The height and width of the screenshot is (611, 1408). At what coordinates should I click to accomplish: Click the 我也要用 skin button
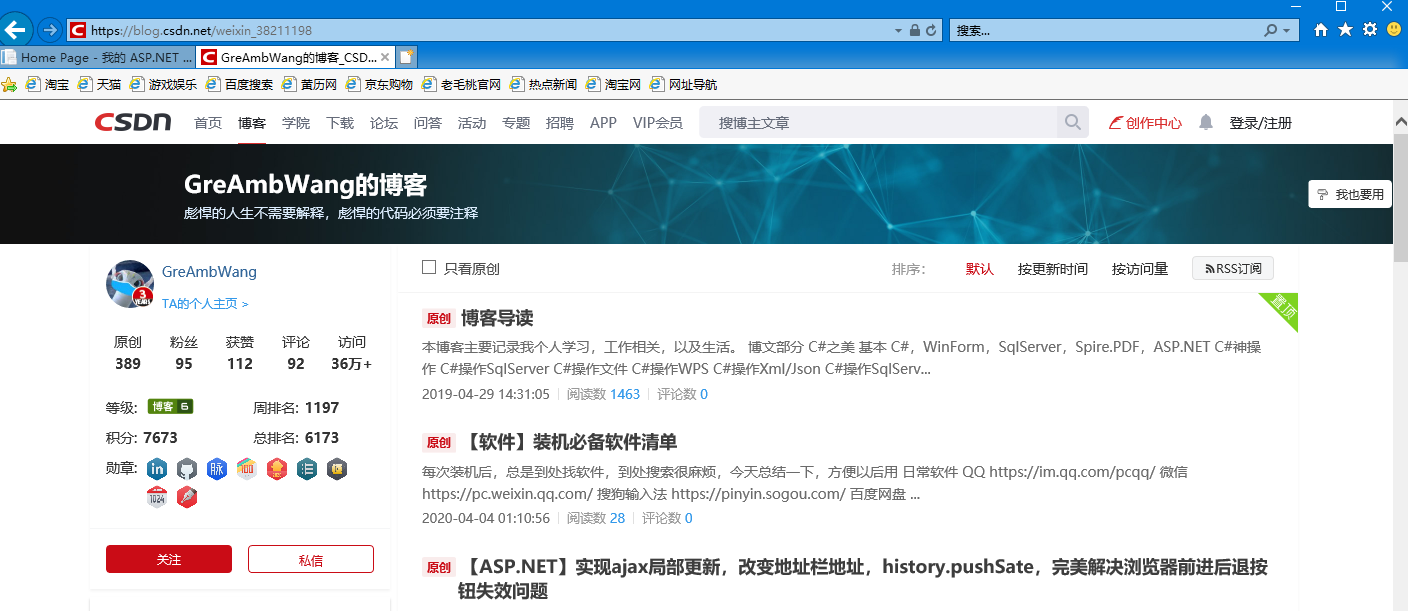[x=1350, y=194]
